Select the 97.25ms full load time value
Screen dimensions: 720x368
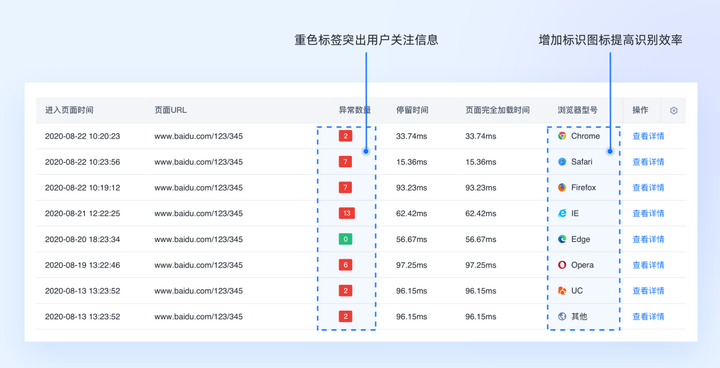pos(481,265)
